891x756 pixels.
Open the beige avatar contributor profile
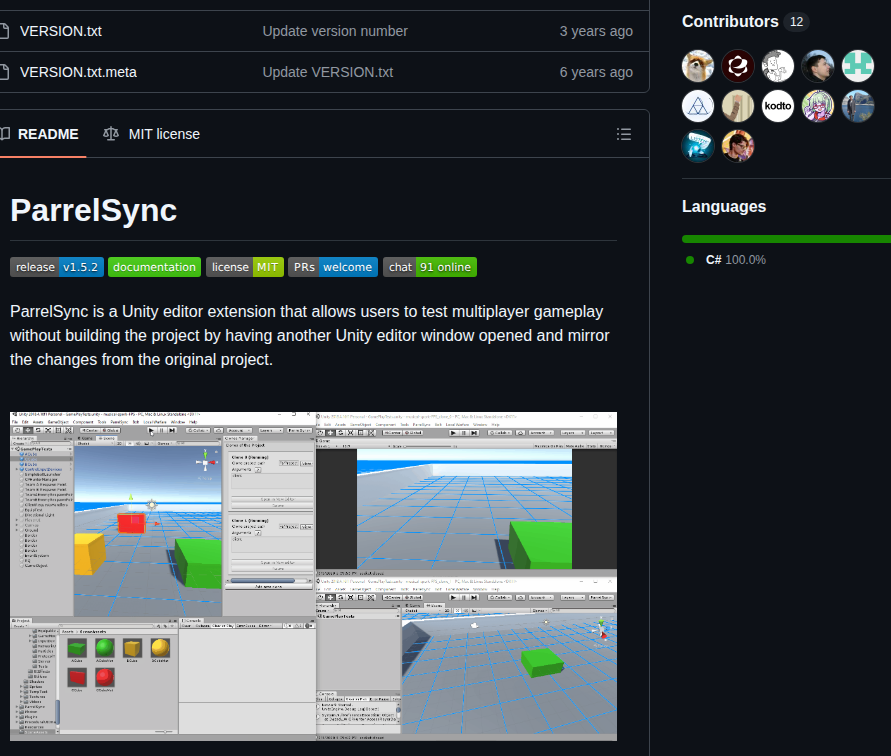tap(738, 106)
